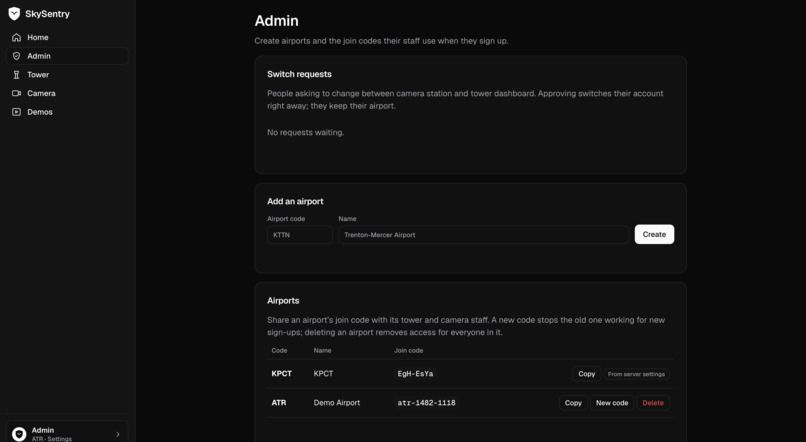The image size is (806, 442).
Task: Click the bold ATR code cell
Action: click(279, 402)
